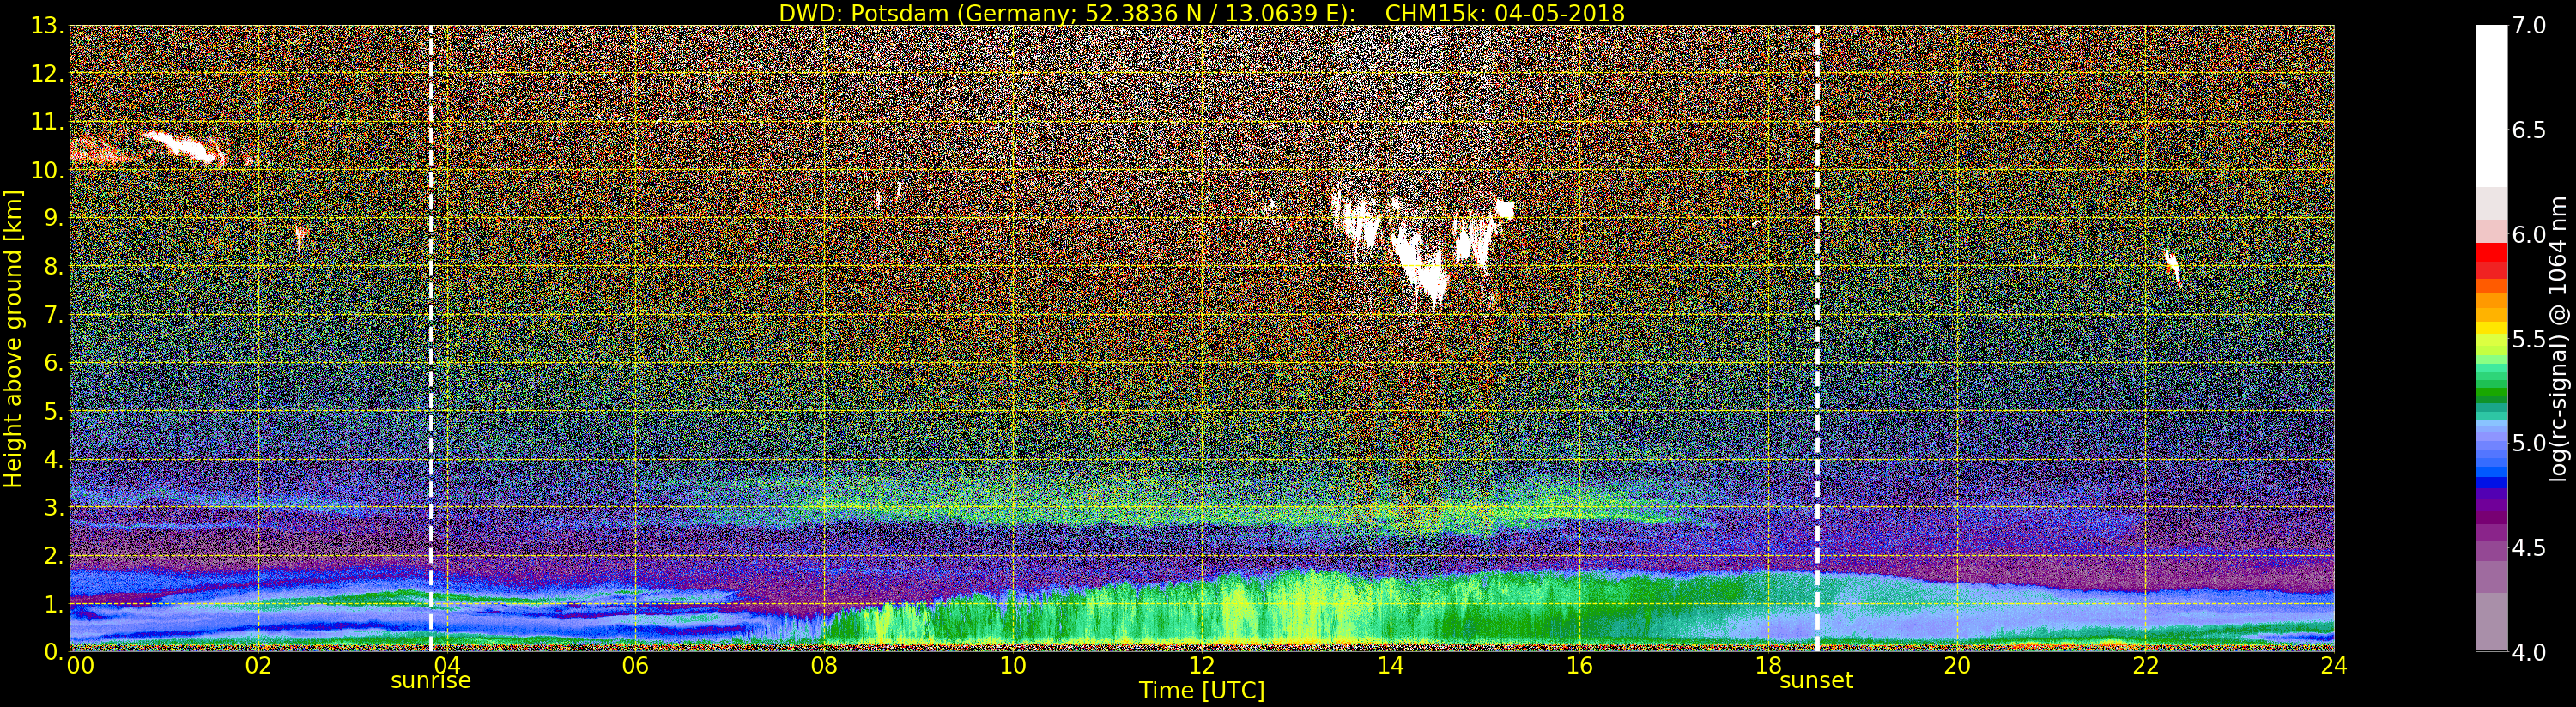Click the '3.' height axis tick label
Viewport: 2576px width, 707px height.
pos(54,507)
